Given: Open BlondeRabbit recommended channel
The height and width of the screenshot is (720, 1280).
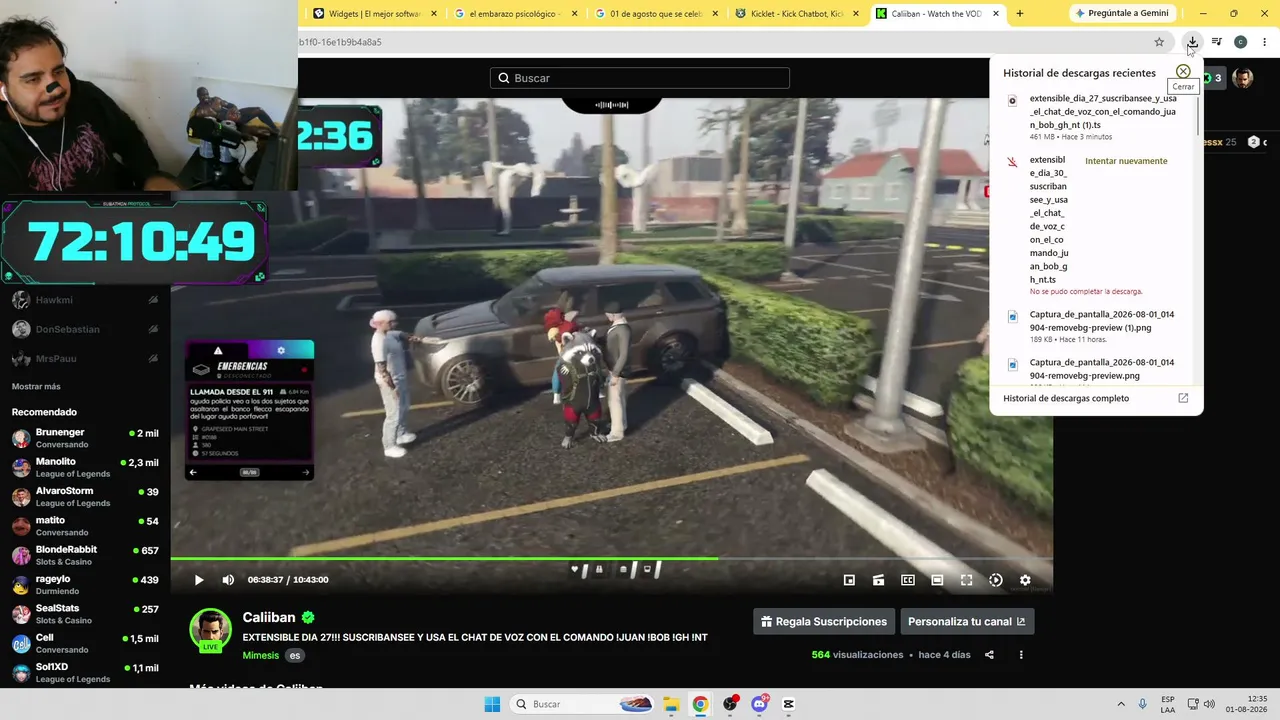Looking at the screenshot, I should pyautogui.click(x=85, y=555).
